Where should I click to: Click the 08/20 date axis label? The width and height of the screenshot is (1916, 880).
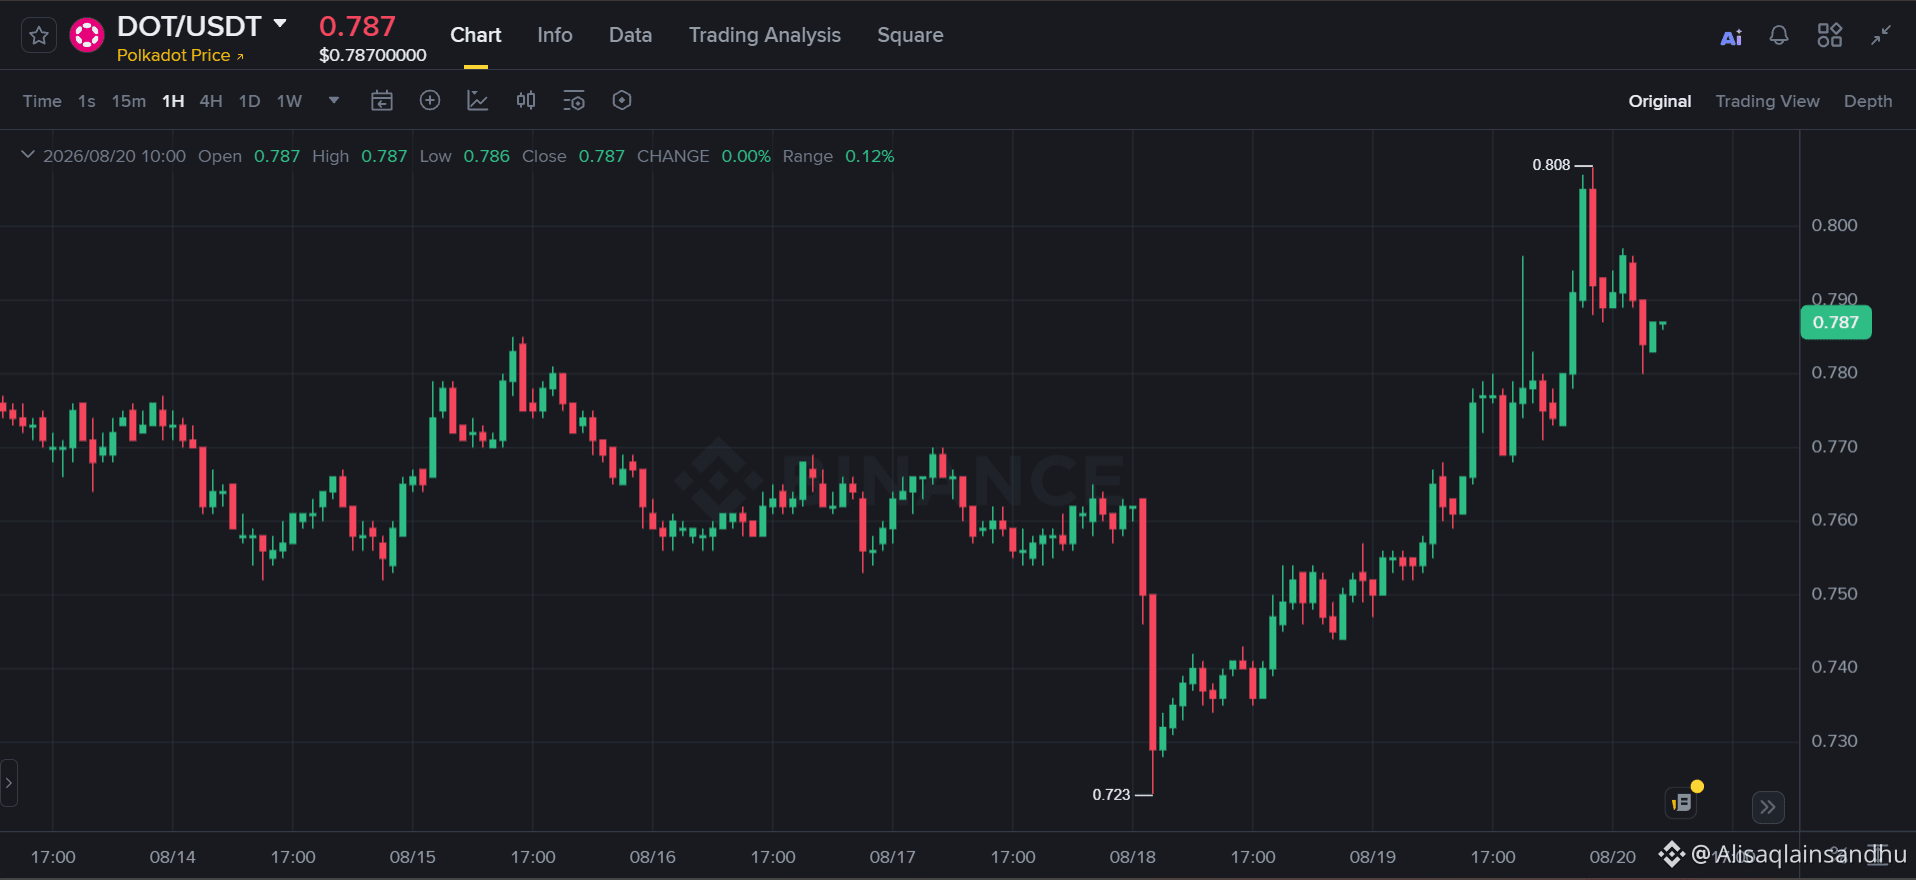point(1613,857)
